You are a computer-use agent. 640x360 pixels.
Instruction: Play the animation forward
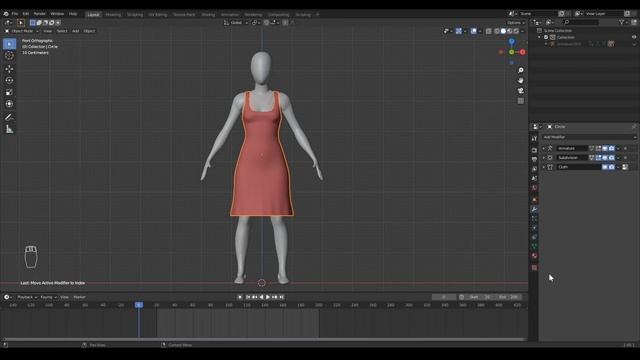pos(268,297)
